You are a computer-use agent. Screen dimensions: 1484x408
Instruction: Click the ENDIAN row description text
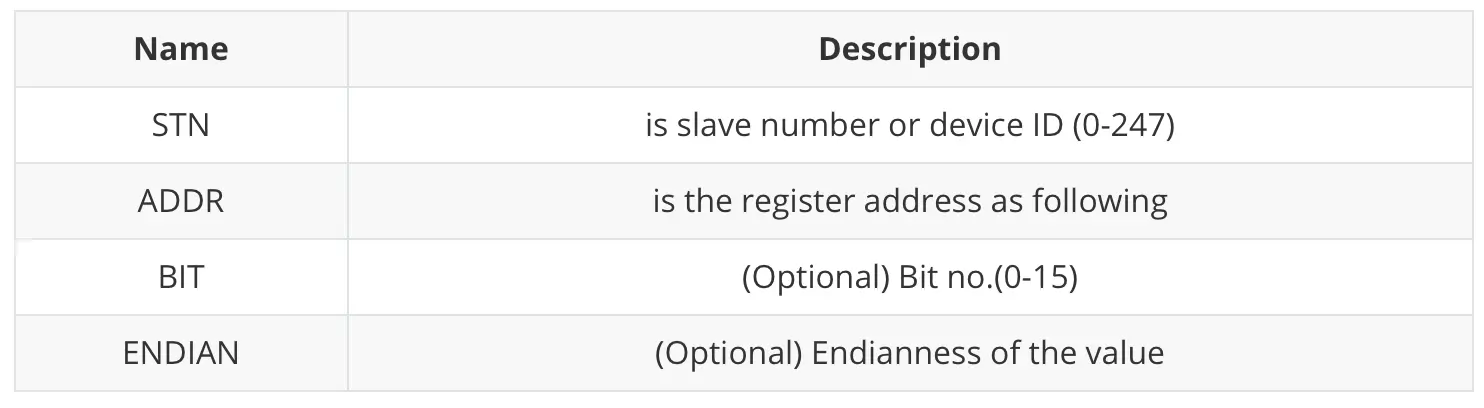(x=909, y=353)
